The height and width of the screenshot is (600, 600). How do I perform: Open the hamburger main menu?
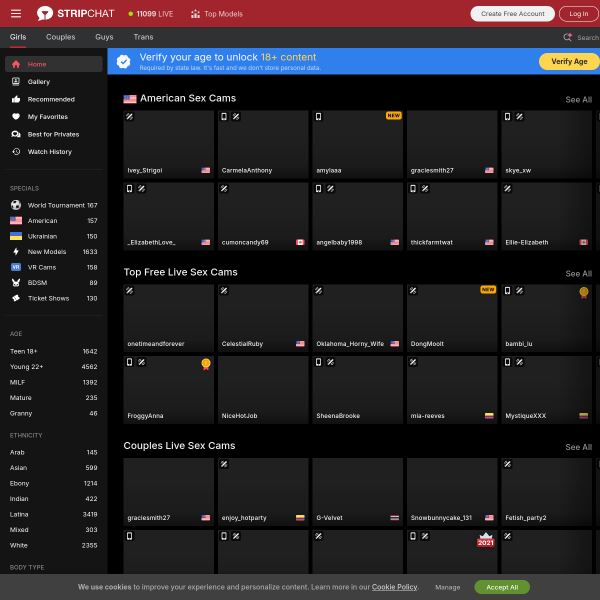pos(16,14)
